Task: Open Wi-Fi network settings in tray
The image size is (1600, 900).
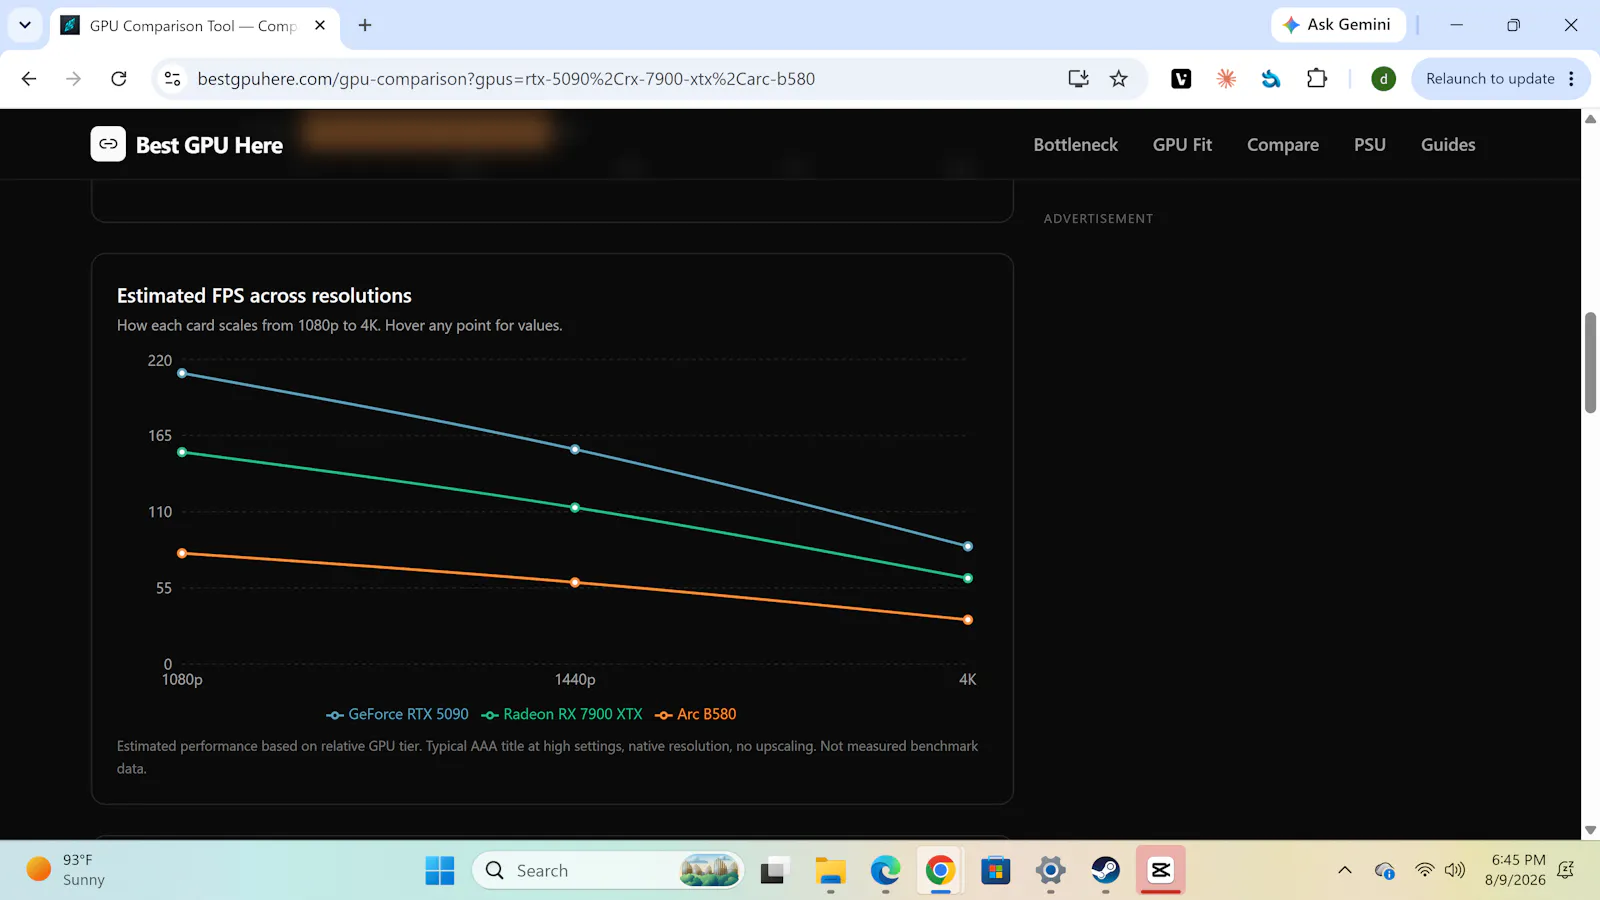Action: pos(1425,870)
